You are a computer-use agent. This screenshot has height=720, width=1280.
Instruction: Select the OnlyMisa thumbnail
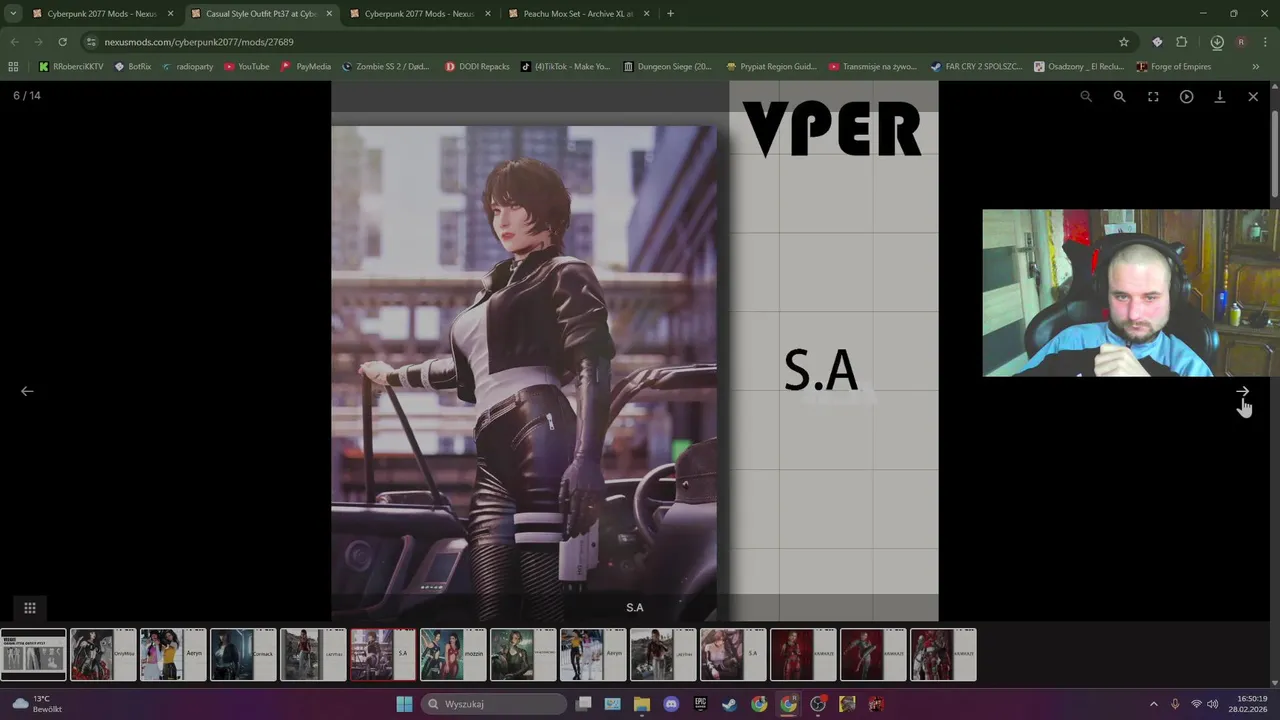pos(103,654)
